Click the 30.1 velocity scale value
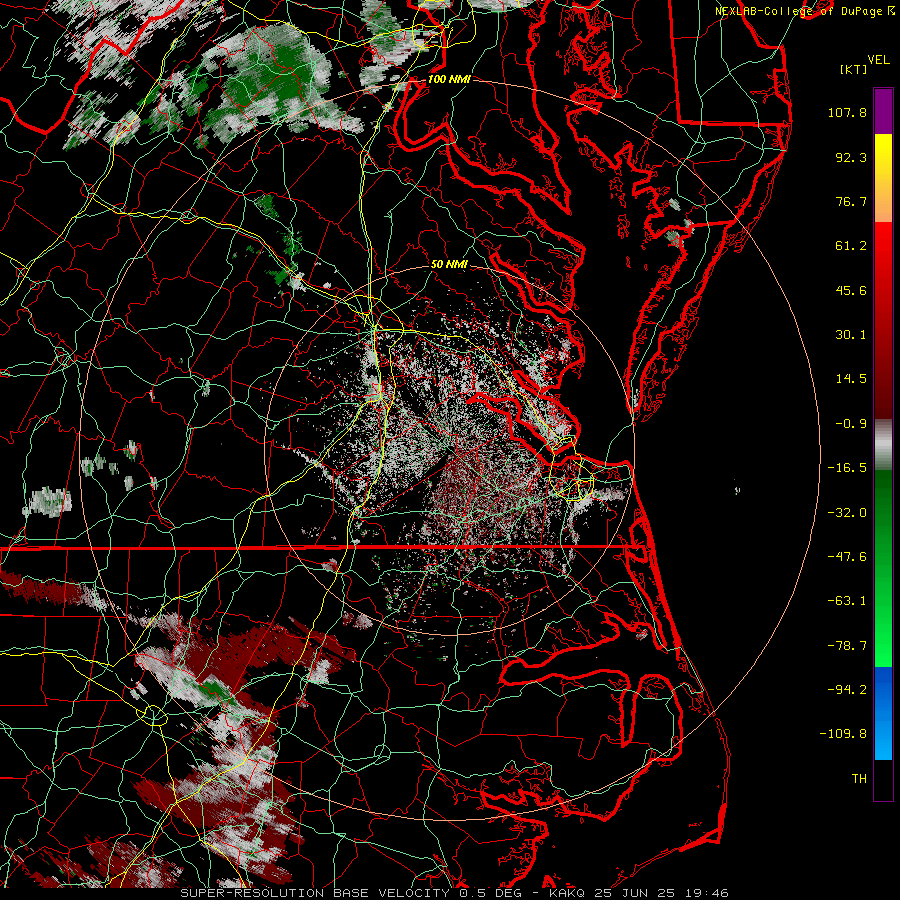Screen dimensions: 900x900 pyautogui.click(x=851, y=335)
